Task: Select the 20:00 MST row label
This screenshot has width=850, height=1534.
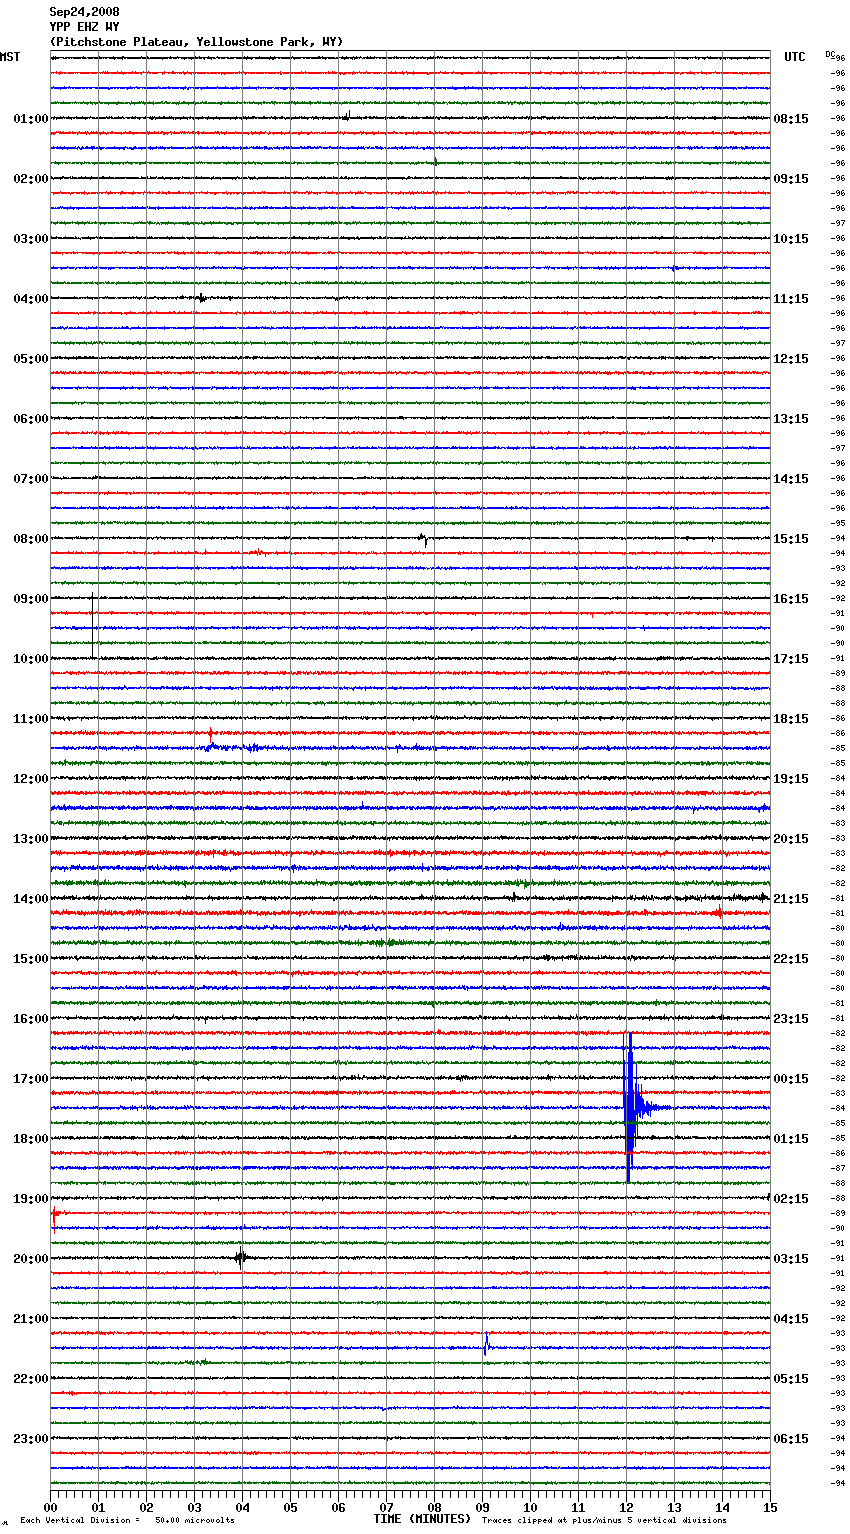Action: click(30, 1259)
